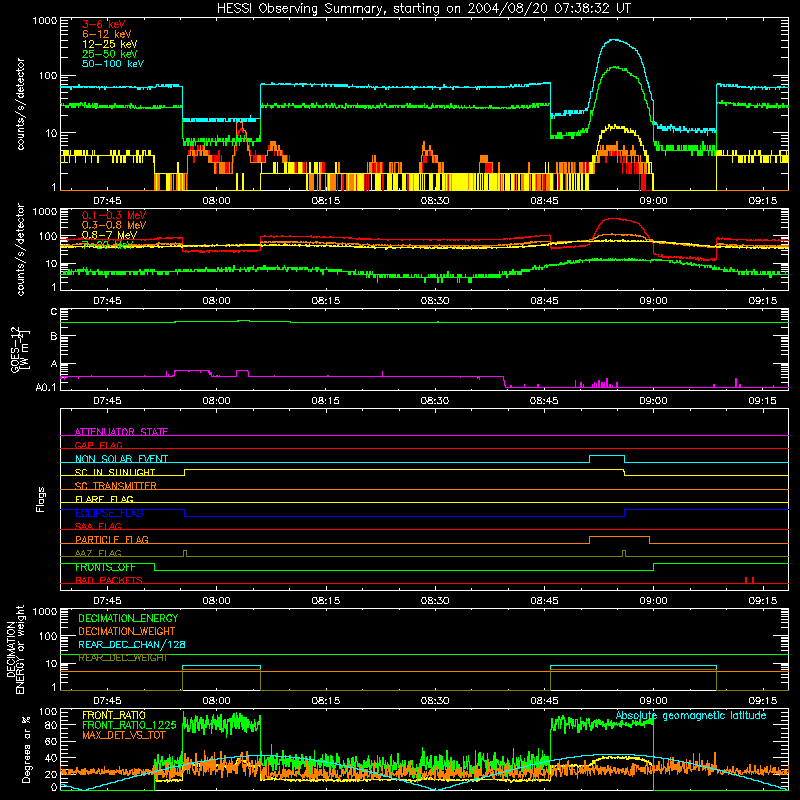Click the green "25-50 keV" legend entry

110,54
